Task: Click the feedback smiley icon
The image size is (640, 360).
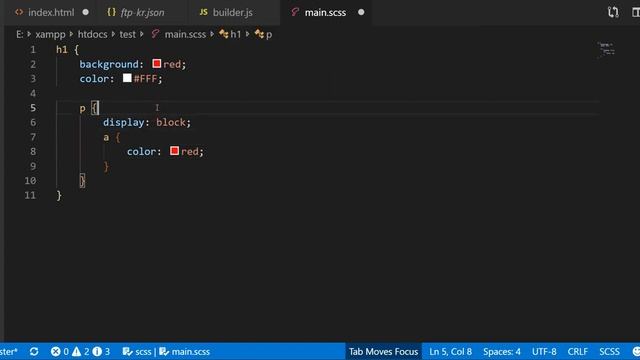Action: (636, 351)
